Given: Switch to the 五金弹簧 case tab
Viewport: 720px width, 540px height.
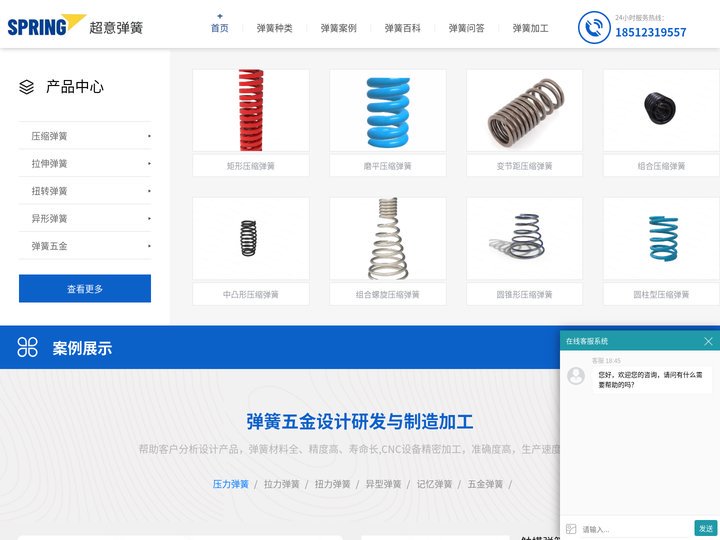Looking at the screenshot, I should pos(485,484).
